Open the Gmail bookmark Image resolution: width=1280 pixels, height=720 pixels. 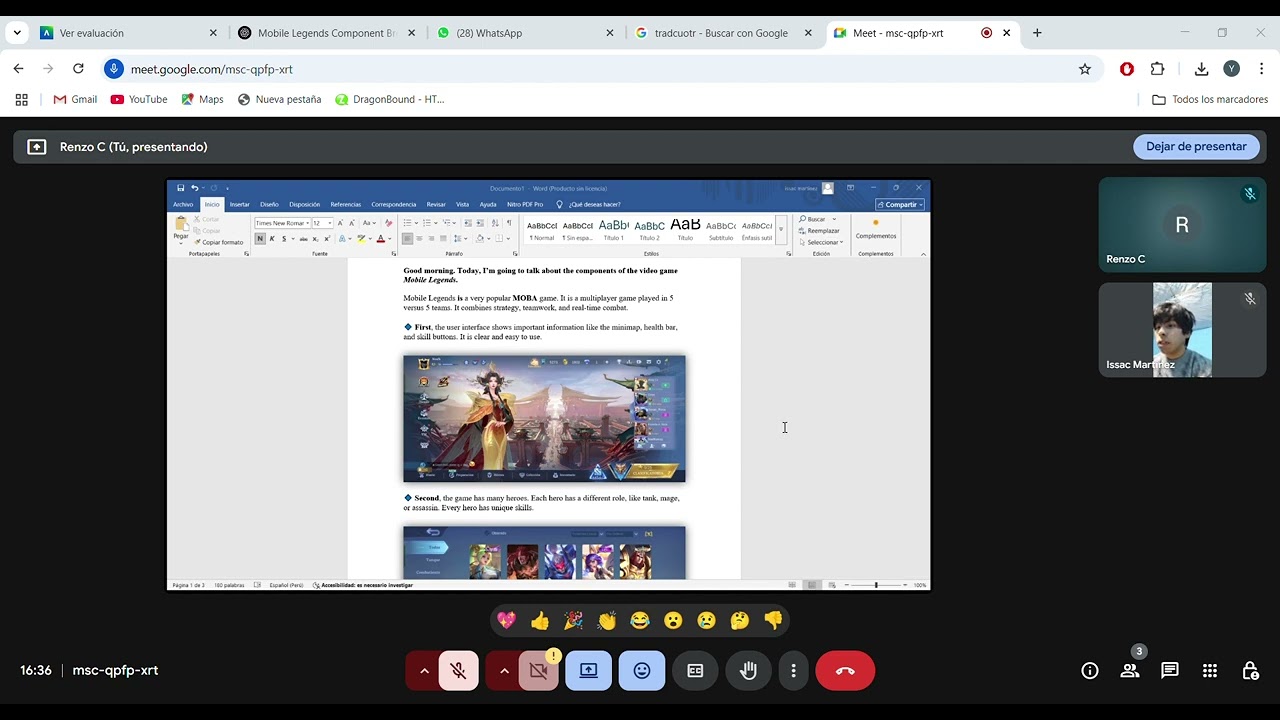tap(75, 99)
